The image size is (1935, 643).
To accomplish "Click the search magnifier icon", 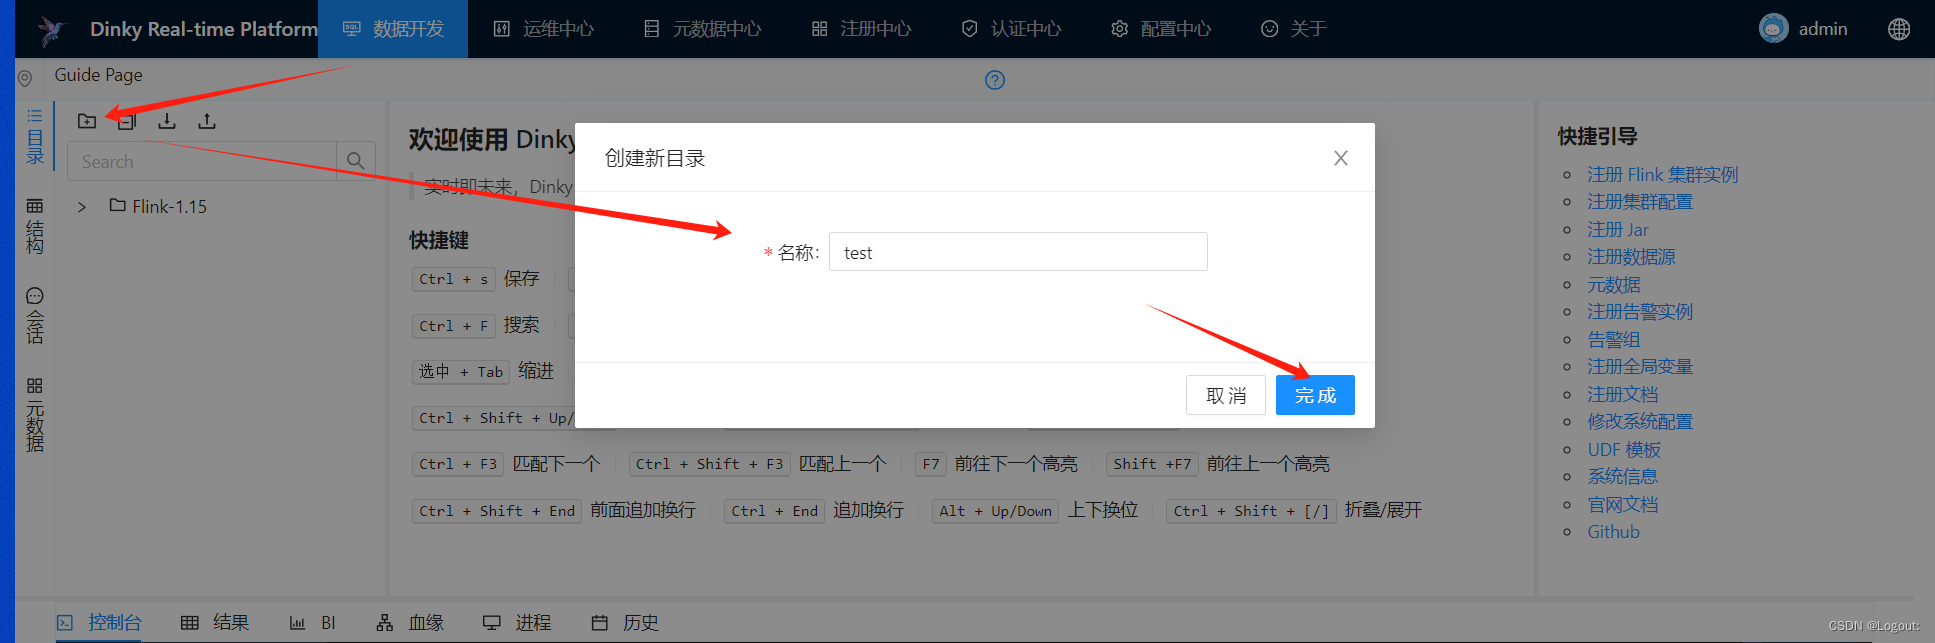I will [356, 161].
